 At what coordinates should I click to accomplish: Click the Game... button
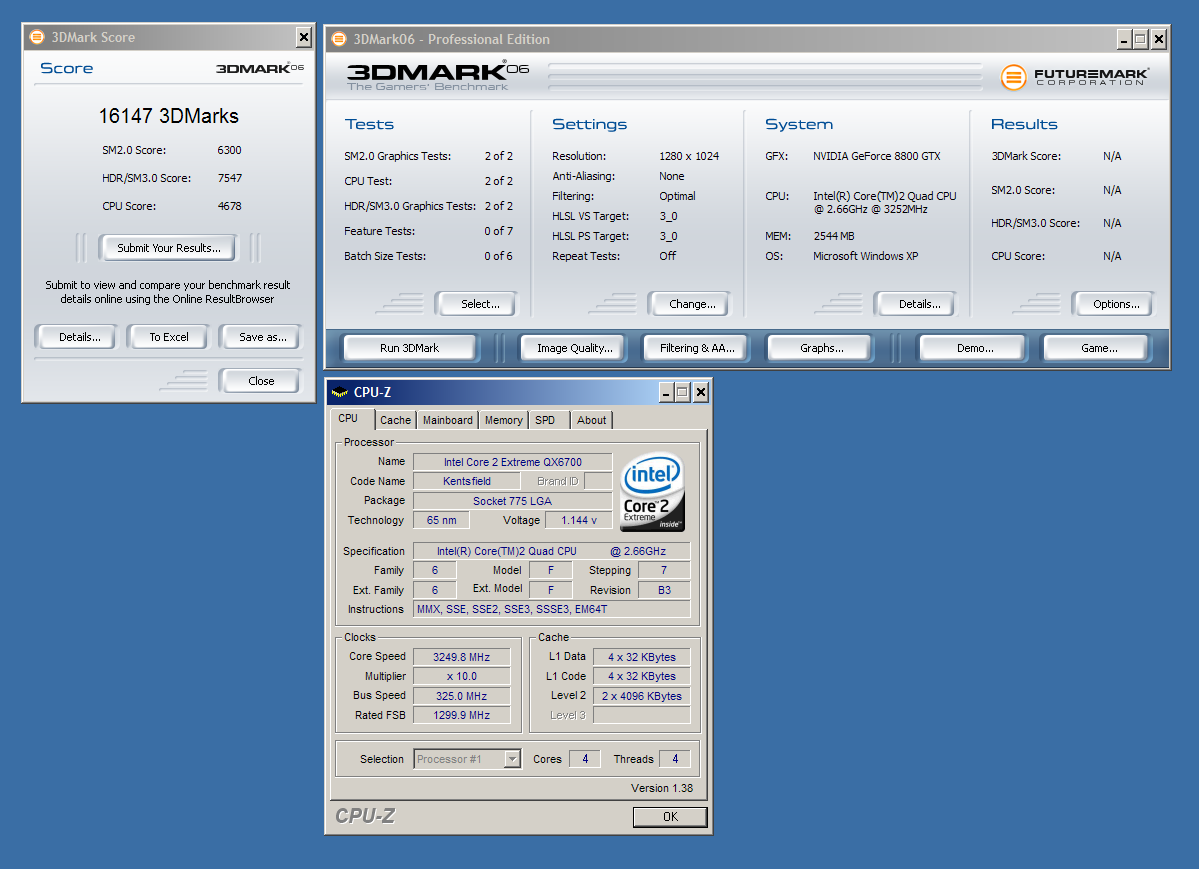[1099, 348]
